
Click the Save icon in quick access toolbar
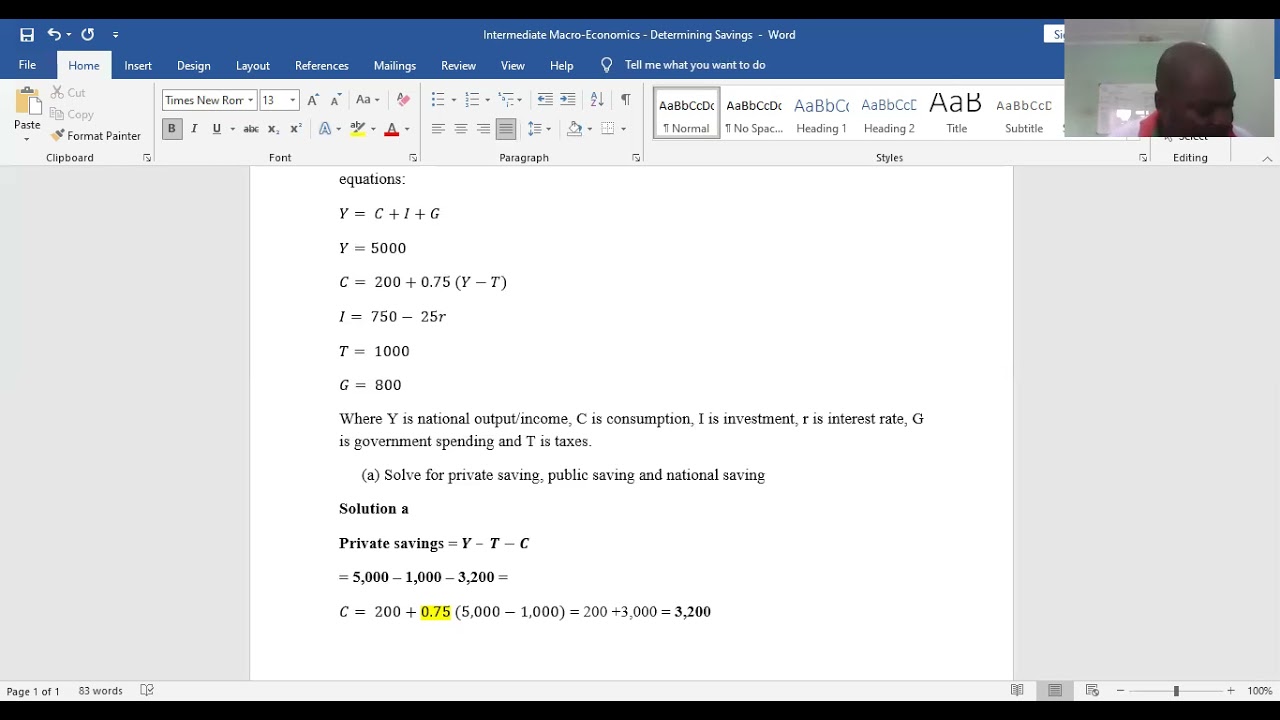pos(27,34)
